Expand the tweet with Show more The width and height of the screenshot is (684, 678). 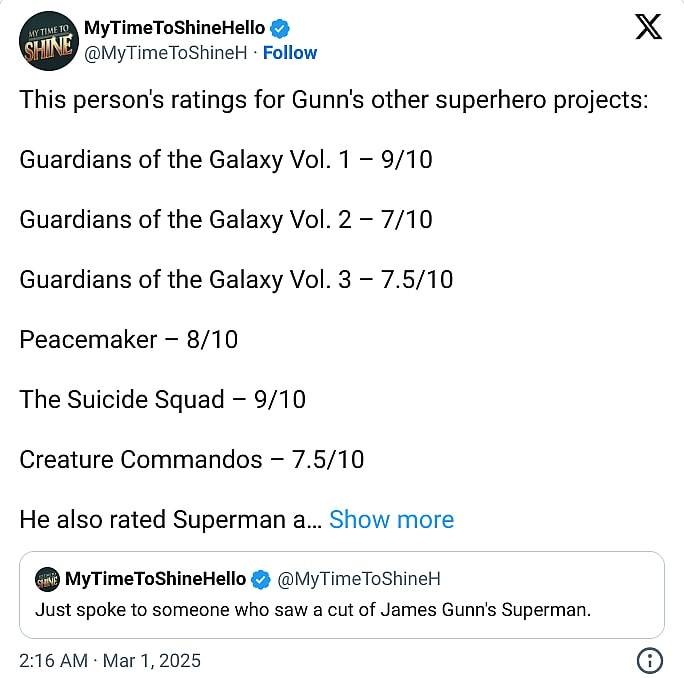coord(391,520)
